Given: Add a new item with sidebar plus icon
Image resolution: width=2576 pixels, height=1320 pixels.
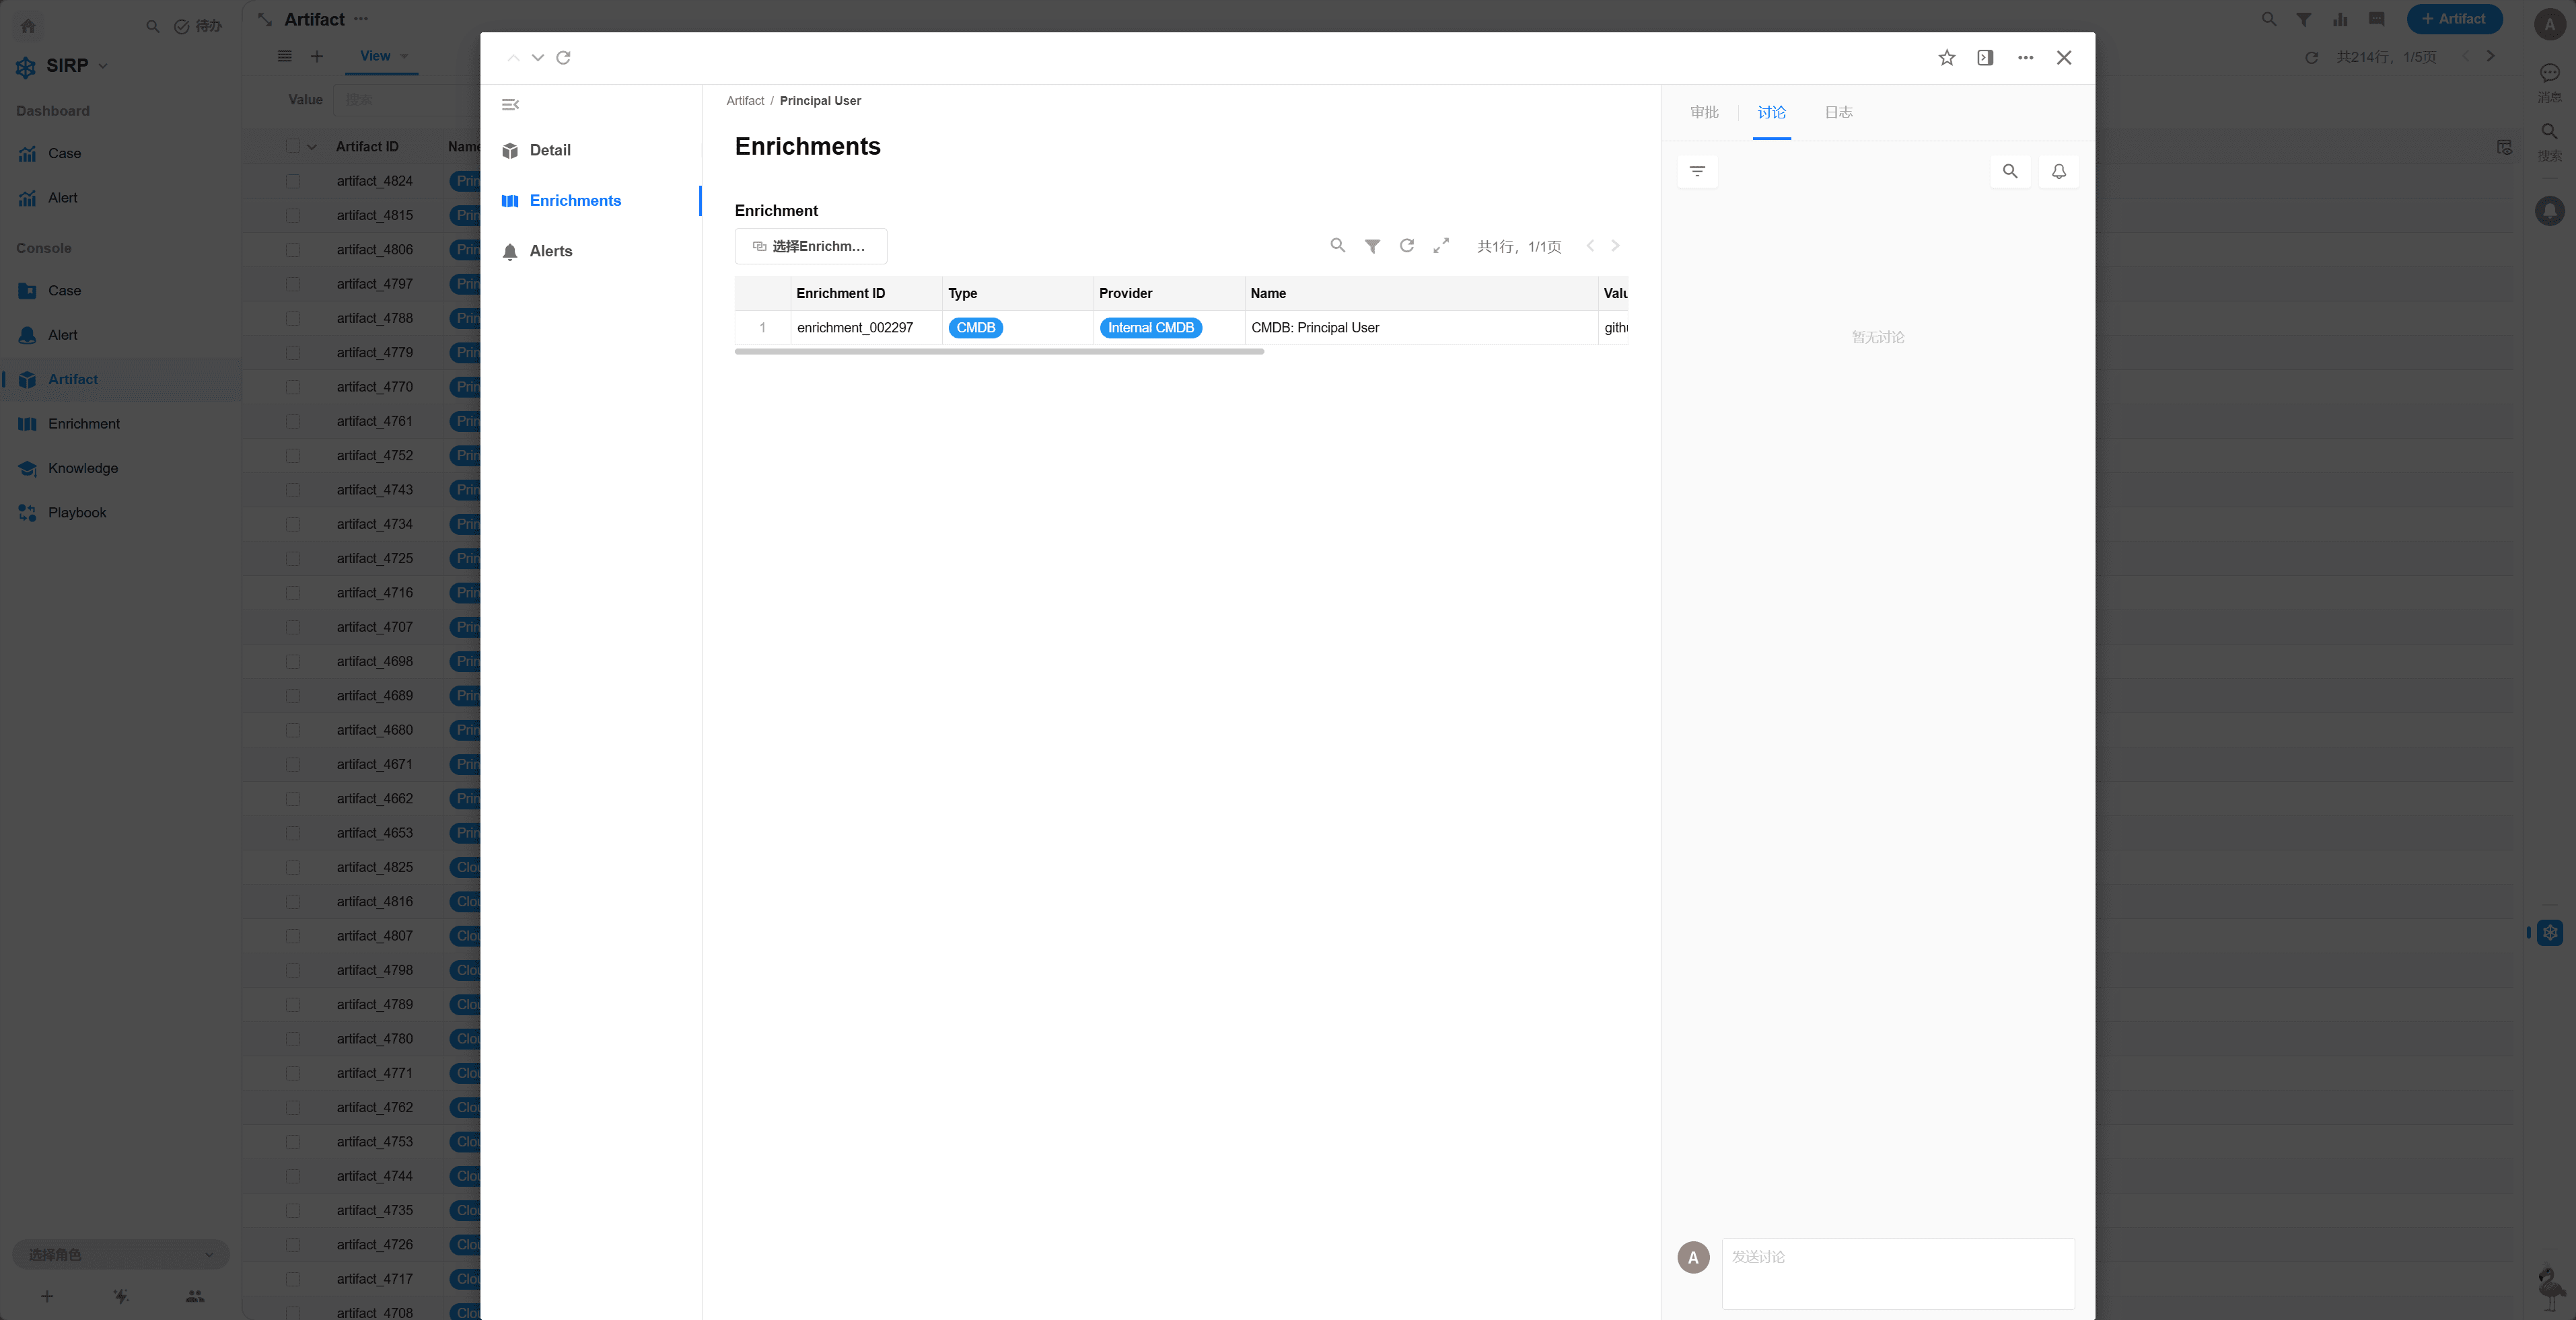Looking at the screenshot, I should 47,1296.
